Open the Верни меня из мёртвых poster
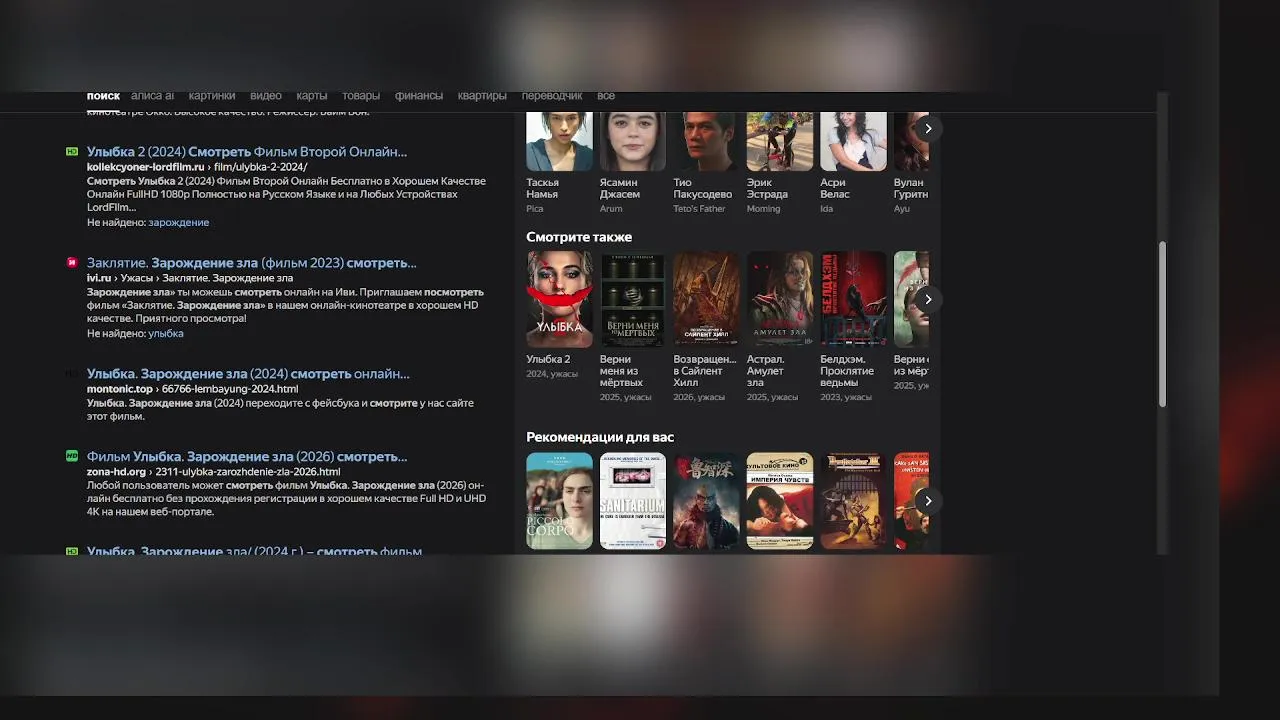The width and height of the screenshot is (1280, 720). tap(633, 300)
